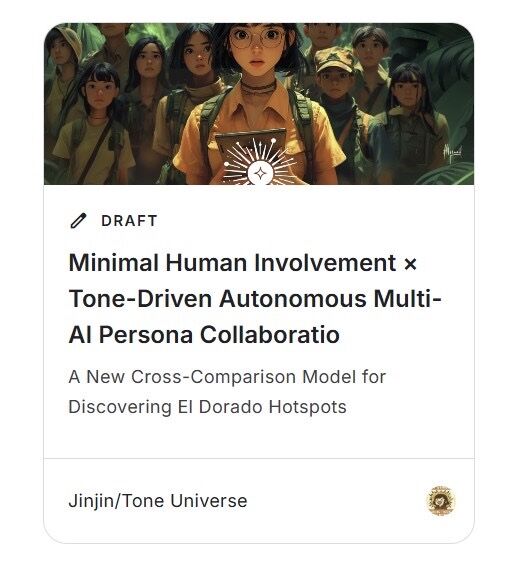The width and height of the screenshot is (507, 563).
Task: Click the 'A New Cross-Comparison Model for' subtitle line
Action: (x=227, y=377)
